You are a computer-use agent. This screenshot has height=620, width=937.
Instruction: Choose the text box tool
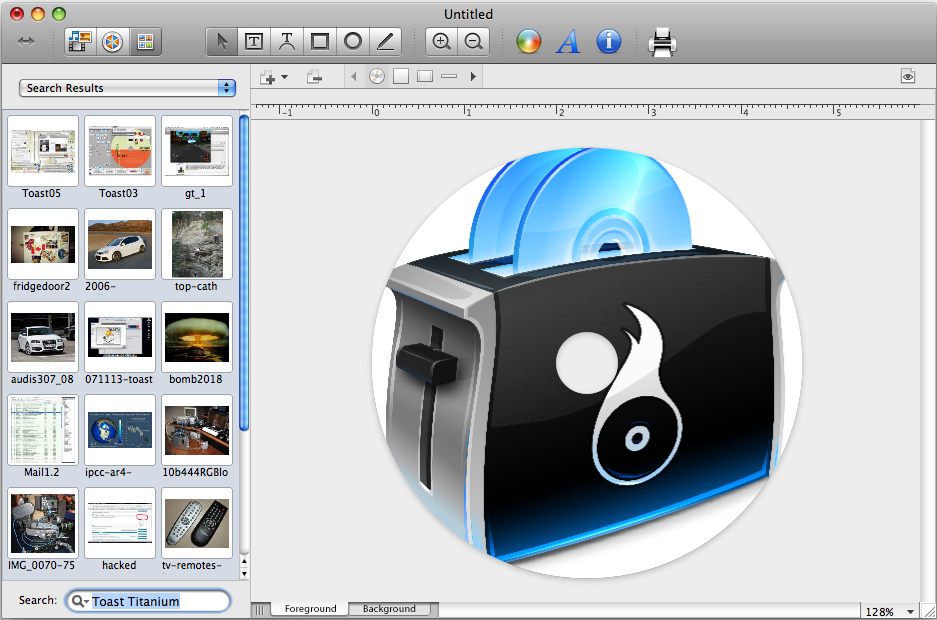click(x=254, y=42)
